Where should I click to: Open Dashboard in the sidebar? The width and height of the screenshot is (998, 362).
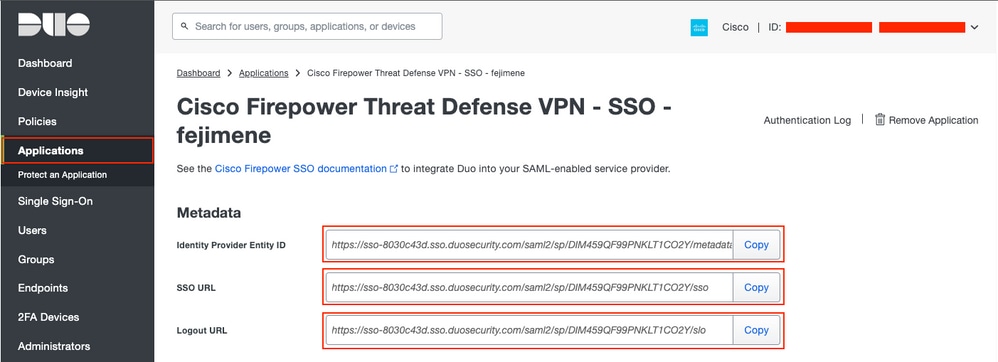click(45, 63)
